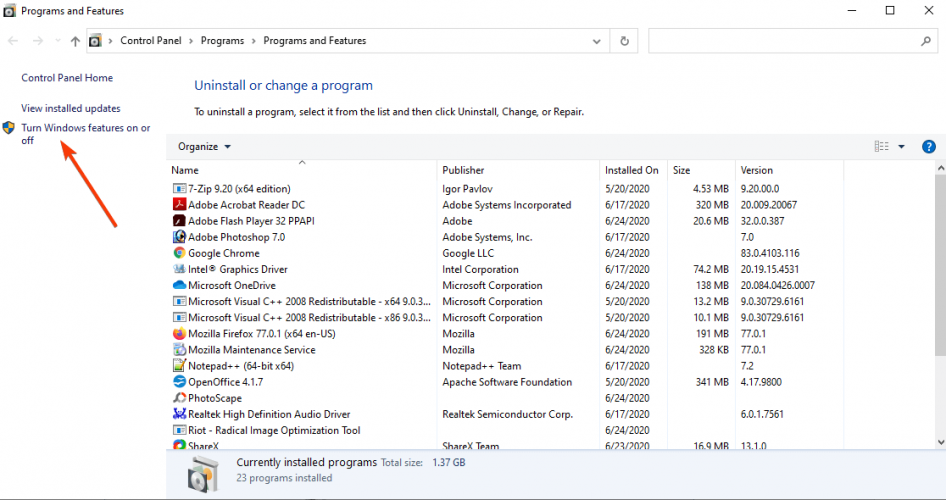Click the Visual C++ 2008 x86 icon

point(179,317)
